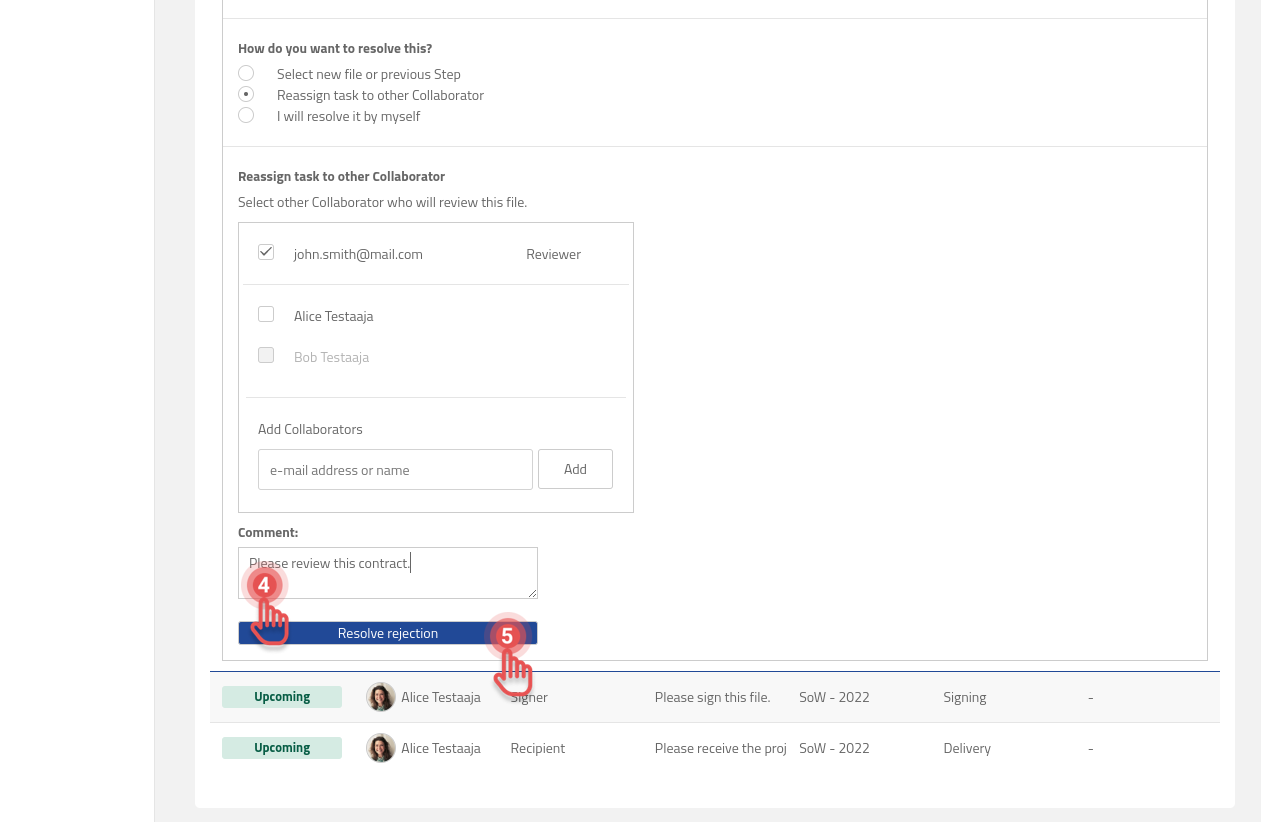
Task: Click the Upcoming badge in the Signer row
Action: pos(282,697)
